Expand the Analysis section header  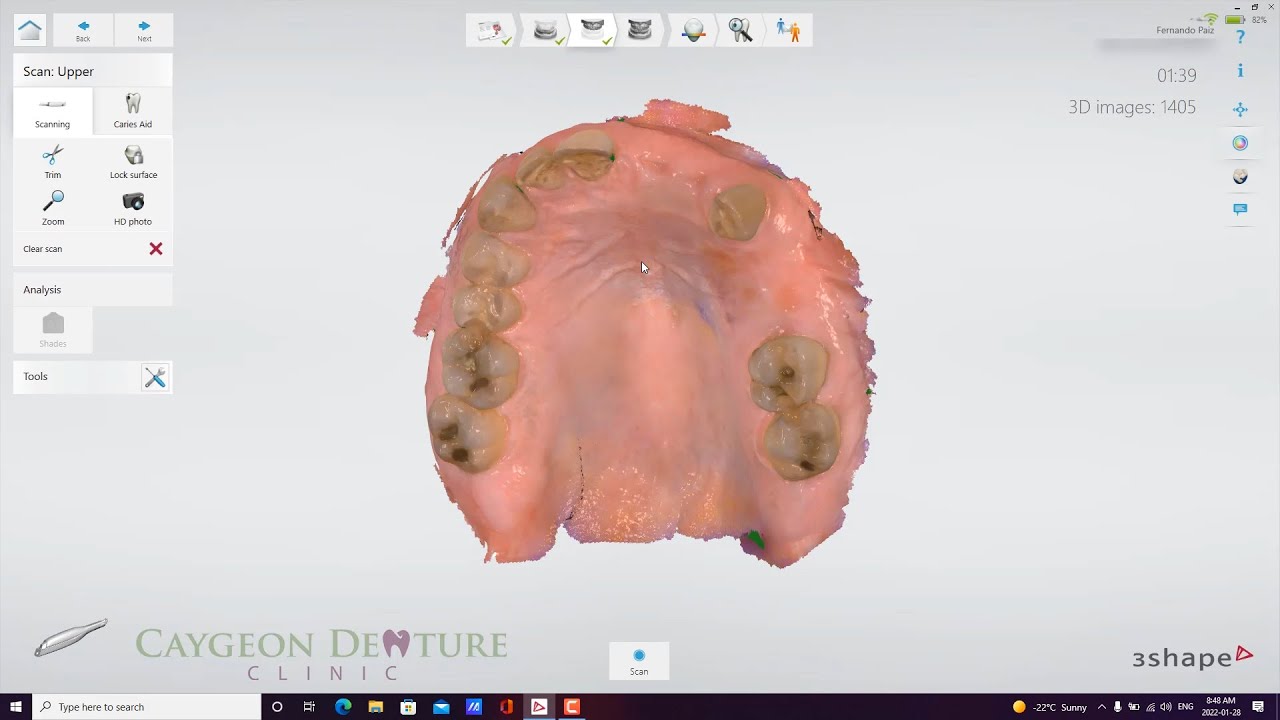(x=92, y=290)
